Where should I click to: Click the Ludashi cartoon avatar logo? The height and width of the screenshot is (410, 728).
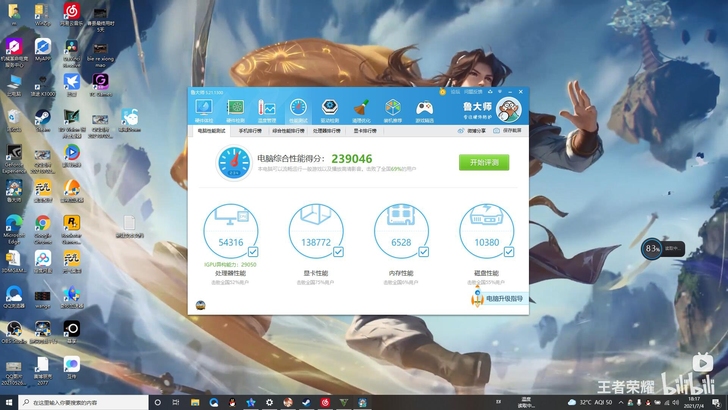pyautogui.click(x=508, y=110)
